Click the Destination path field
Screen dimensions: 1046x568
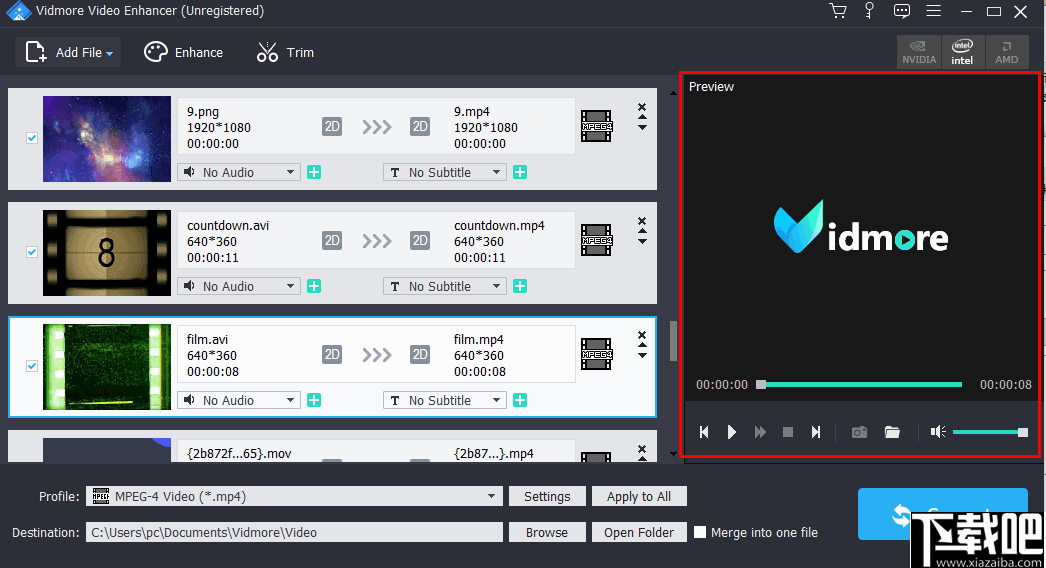click(294, 533)
